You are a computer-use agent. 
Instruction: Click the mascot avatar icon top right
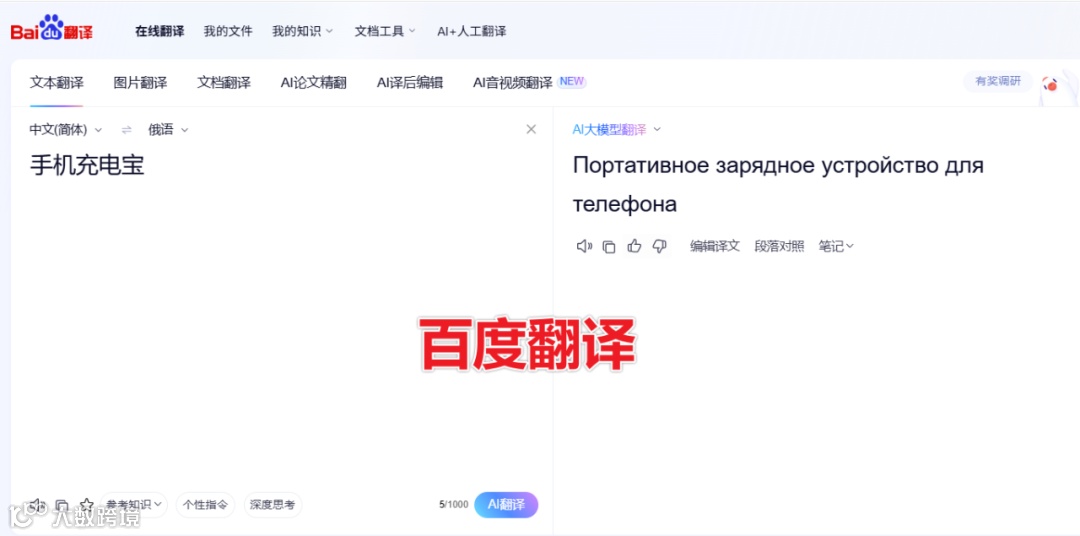point(1057,86)
